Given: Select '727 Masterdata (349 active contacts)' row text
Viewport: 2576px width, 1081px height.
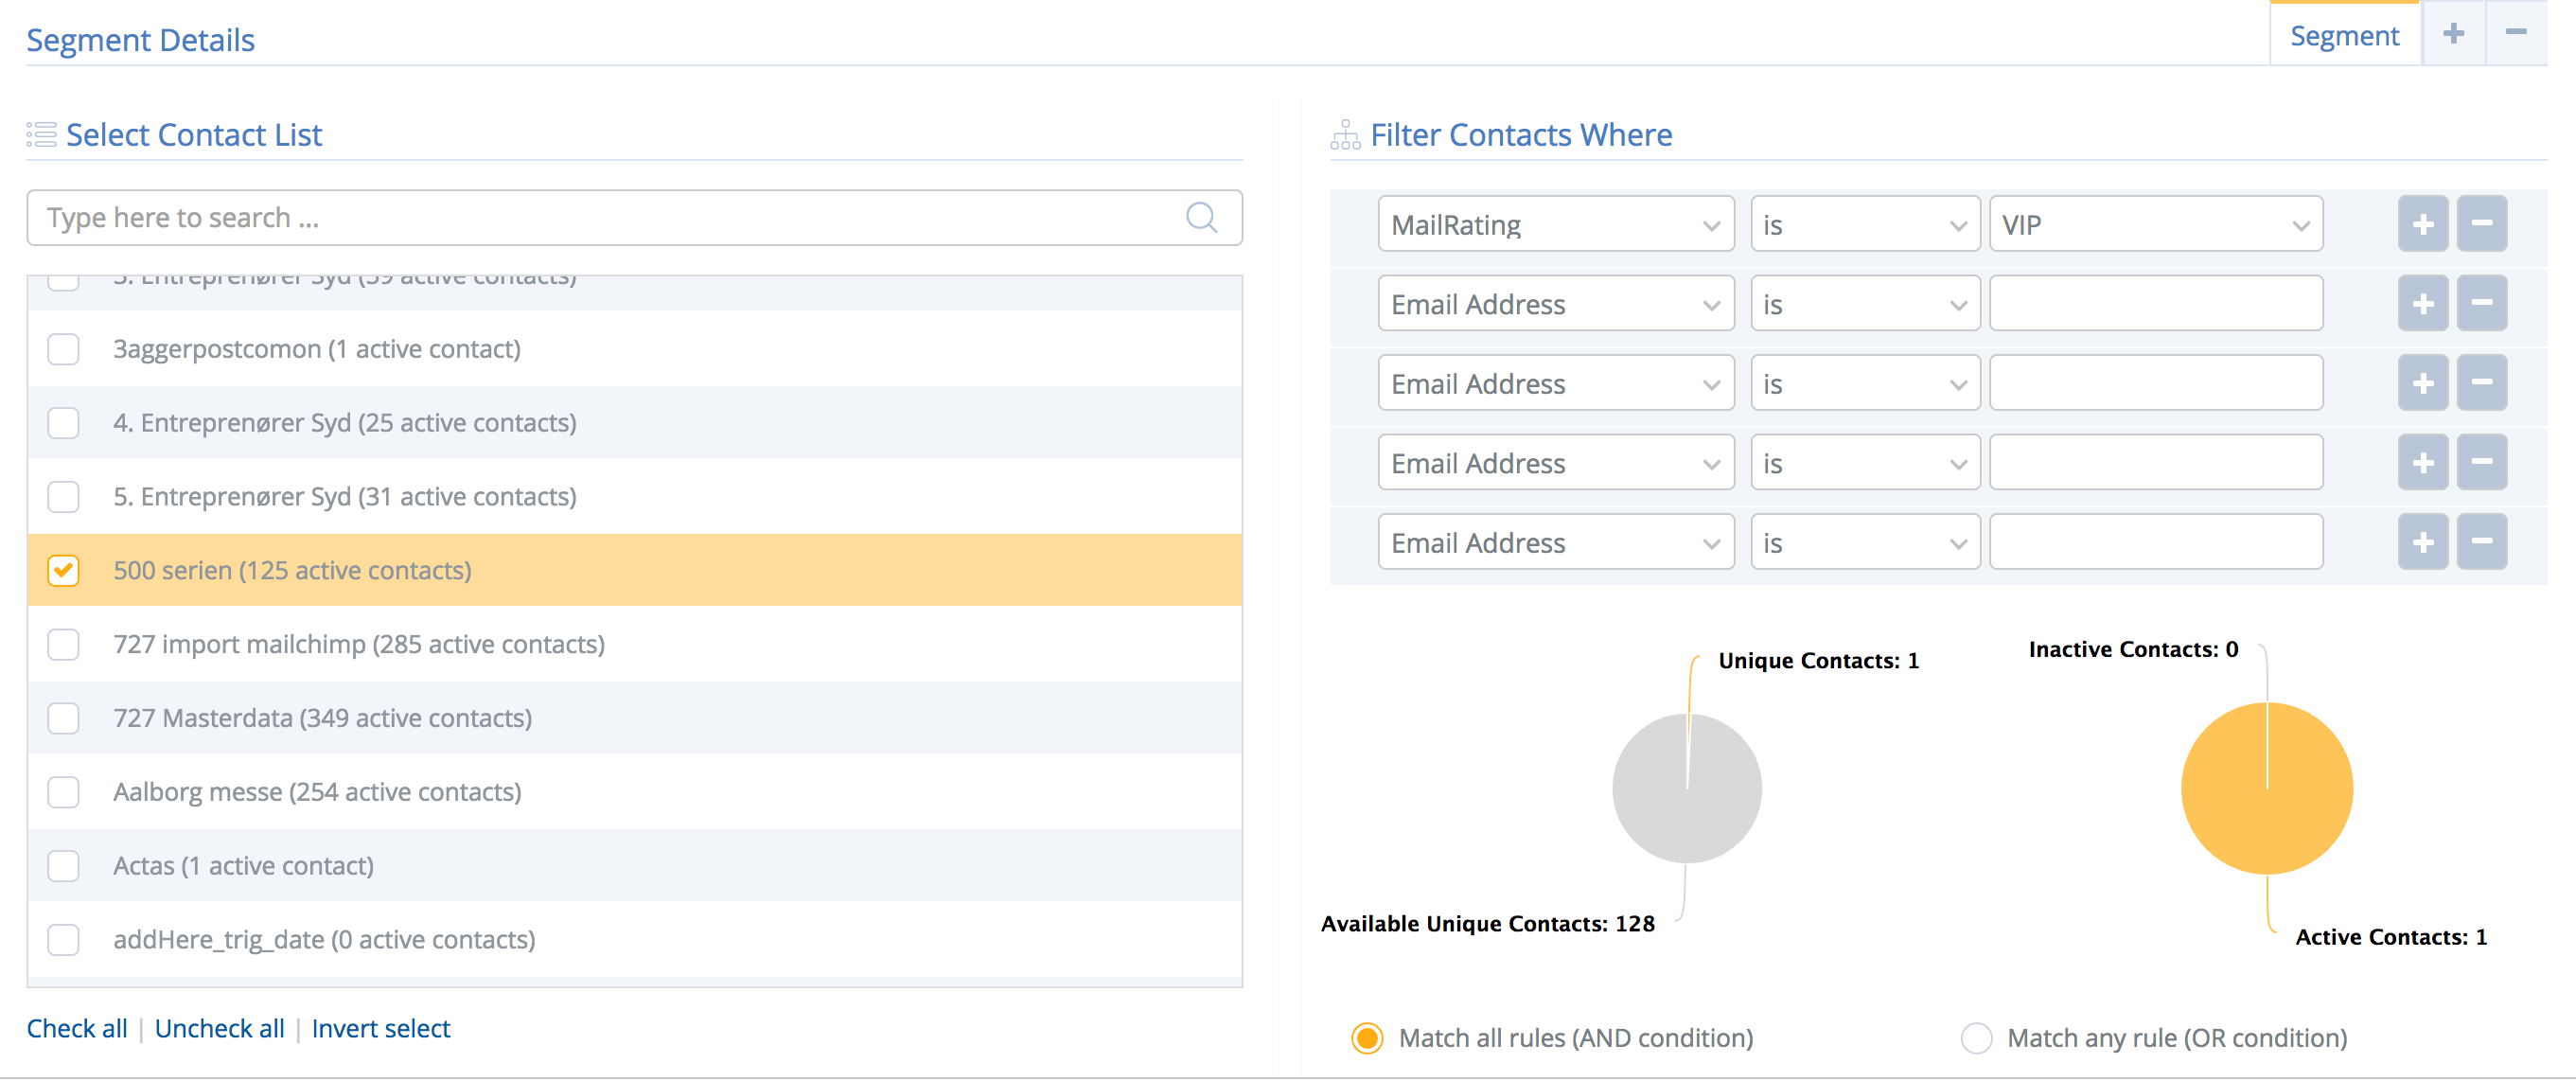Looking at the screenshot, I should coord(323,718).
